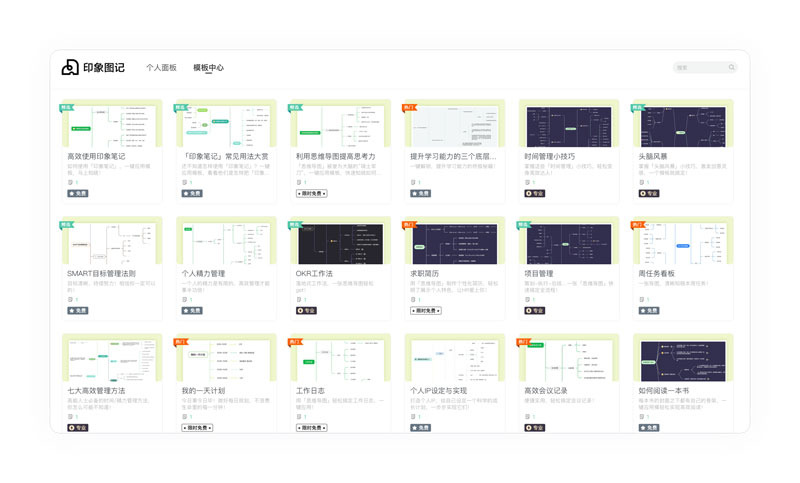Click the 免费 badge under 高效使用印象笔记

(x=78, y=193)
